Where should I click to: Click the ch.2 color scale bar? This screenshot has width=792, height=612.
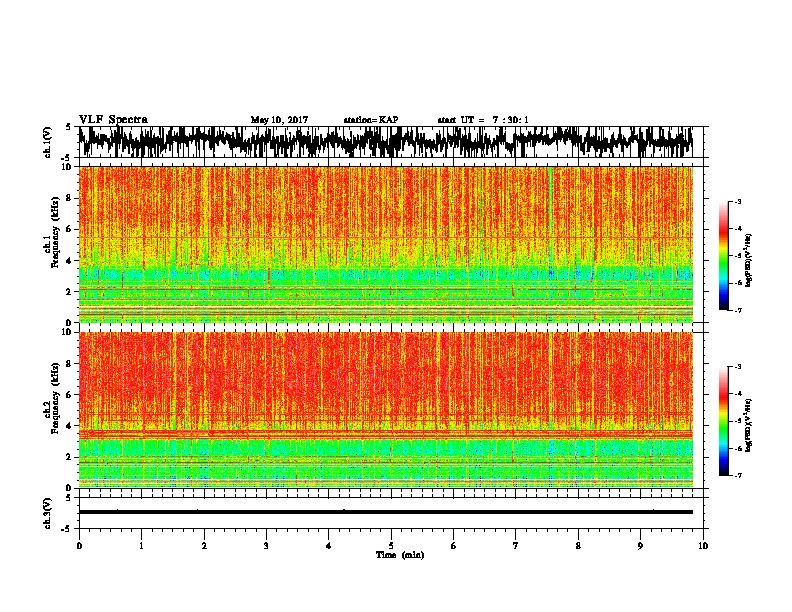(x=723, y=421)
